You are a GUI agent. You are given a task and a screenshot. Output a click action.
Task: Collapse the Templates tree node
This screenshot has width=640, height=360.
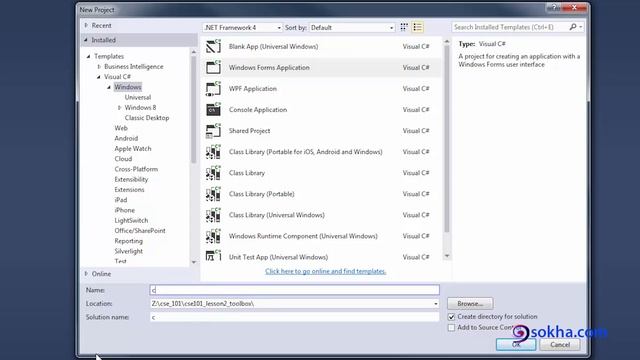click(89, 56)
